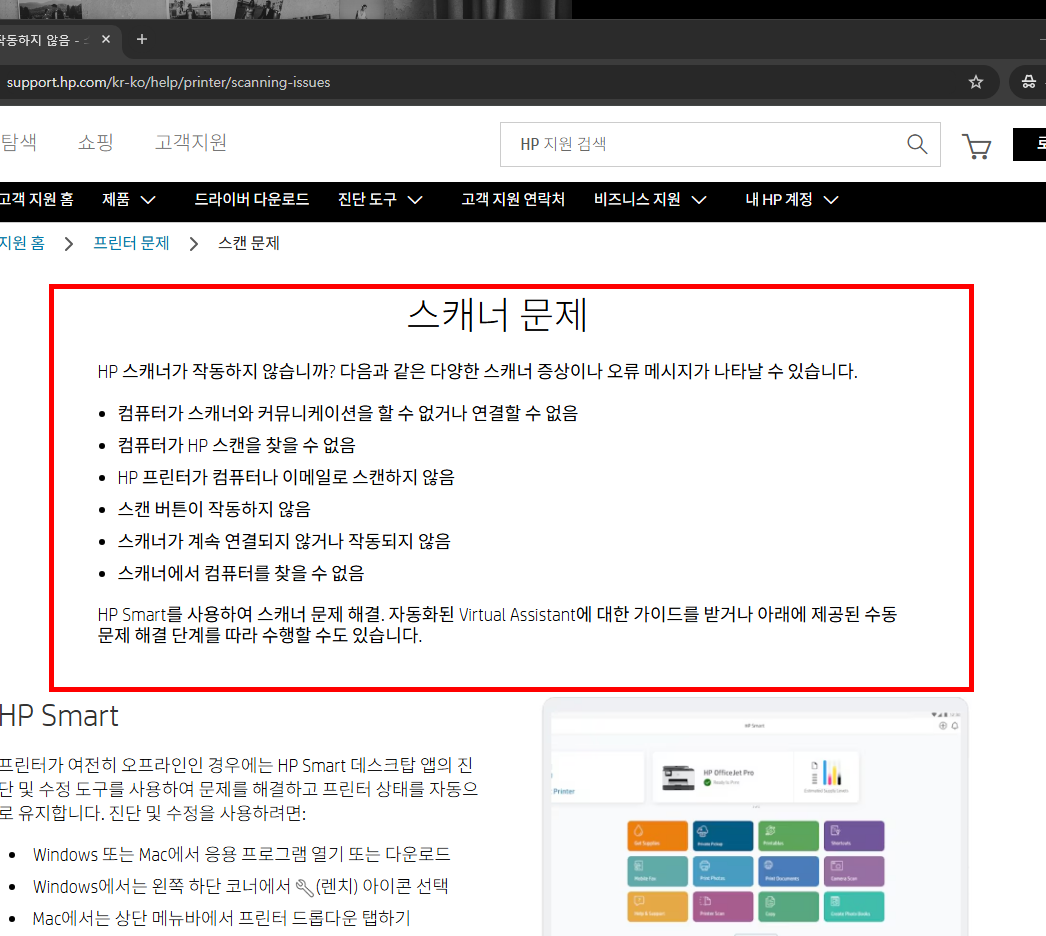This screenshot has height=936, width=1046.
Task: Click inside the HP 지원 검색 input field
Action: 700,144
